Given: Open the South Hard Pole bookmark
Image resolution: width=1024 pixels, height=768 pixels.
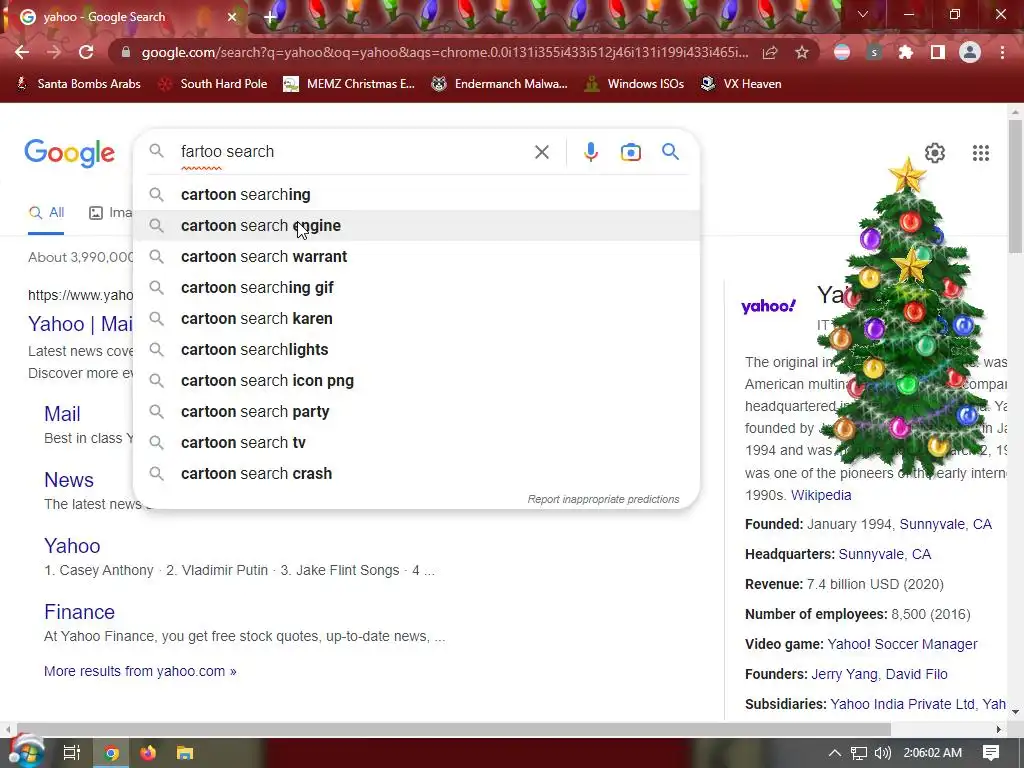Looking at the screenshot, I should point(213,84).
